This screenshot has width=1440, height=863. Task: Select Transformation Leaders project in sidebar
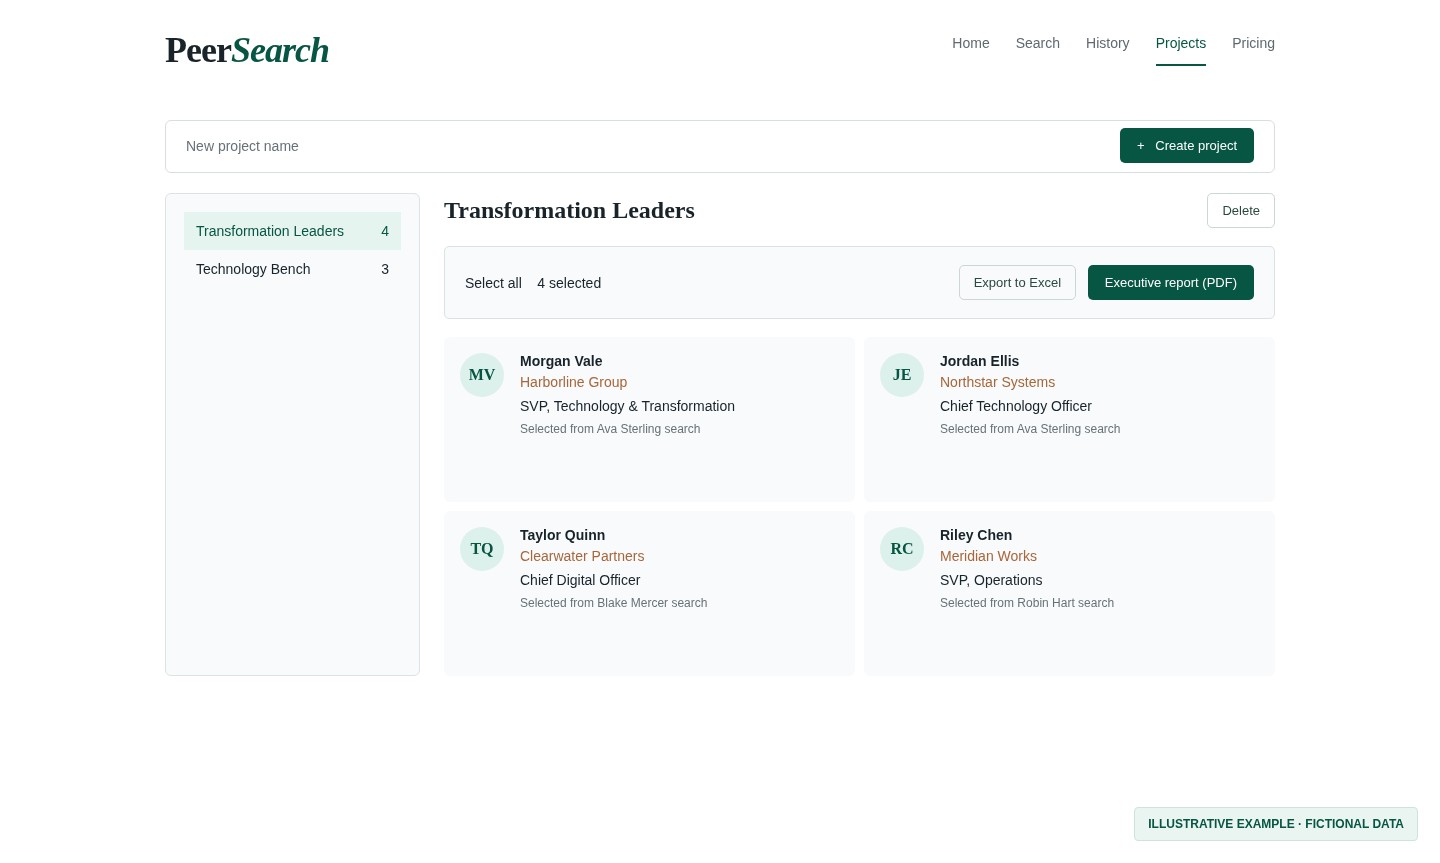292,231
